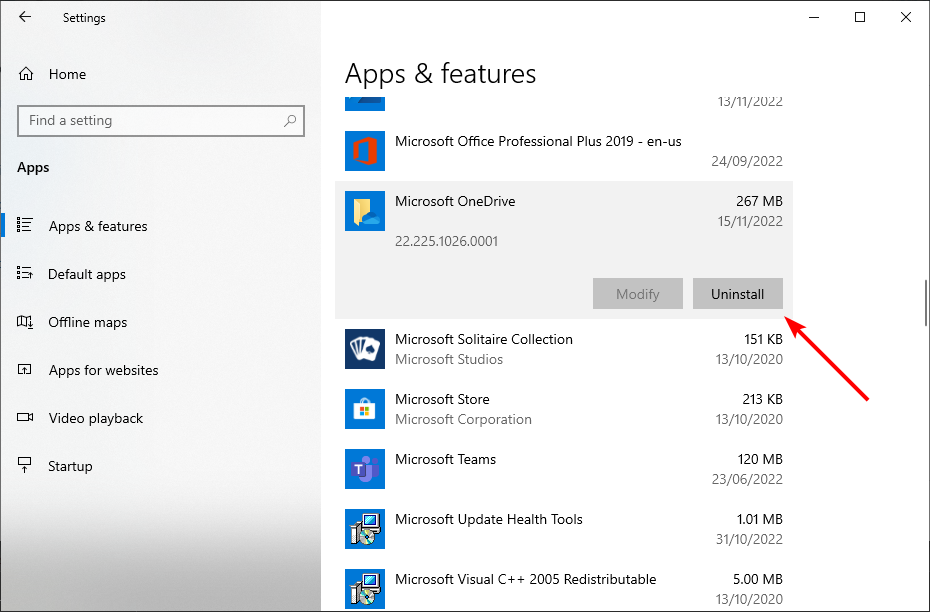Viewport: 930px width, 612px height.
Task: Maximize the Settings window
Action: click(860, 17)
